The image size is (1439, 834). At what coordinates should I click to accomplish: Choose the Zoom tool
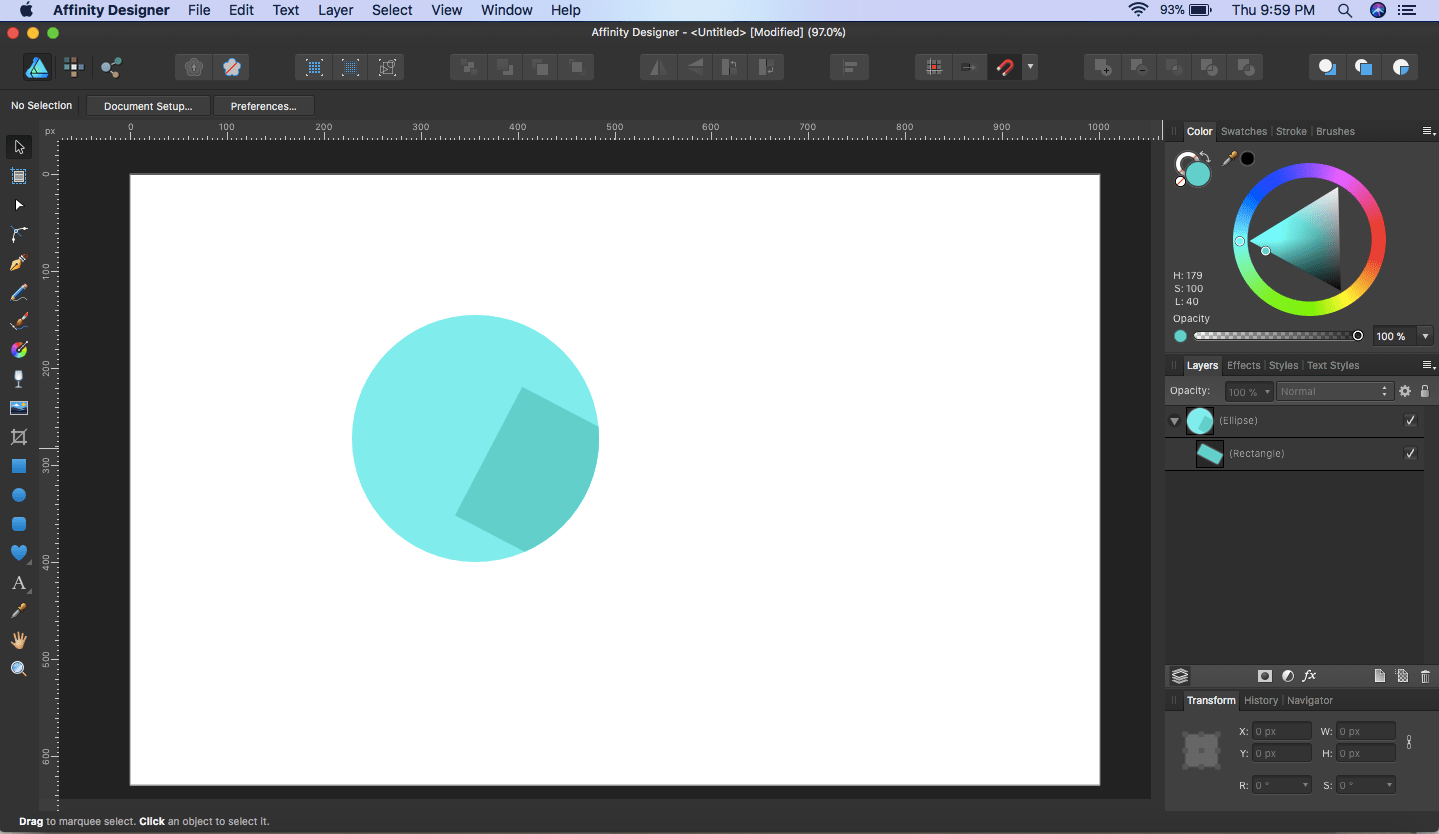click(x=18, y=669)
